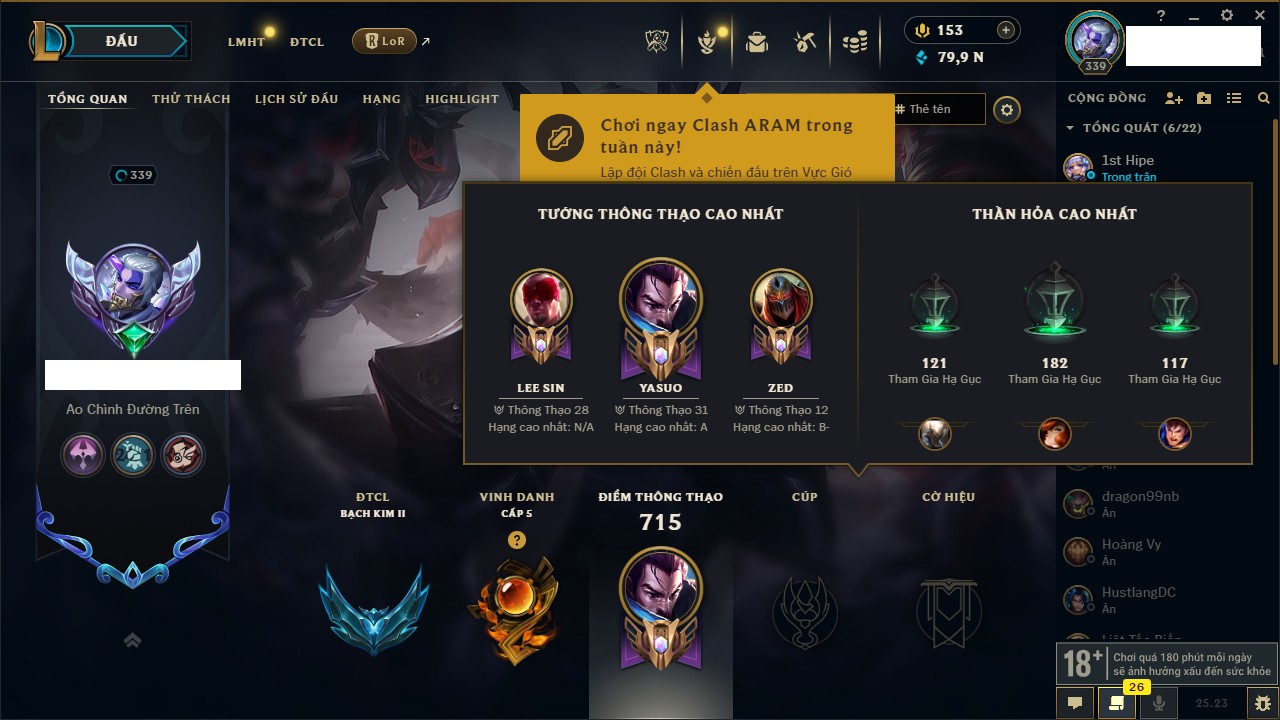Click the plus button to buy RP
Viewport: 1280px width, 720px height.
[x=1006, y=30]
